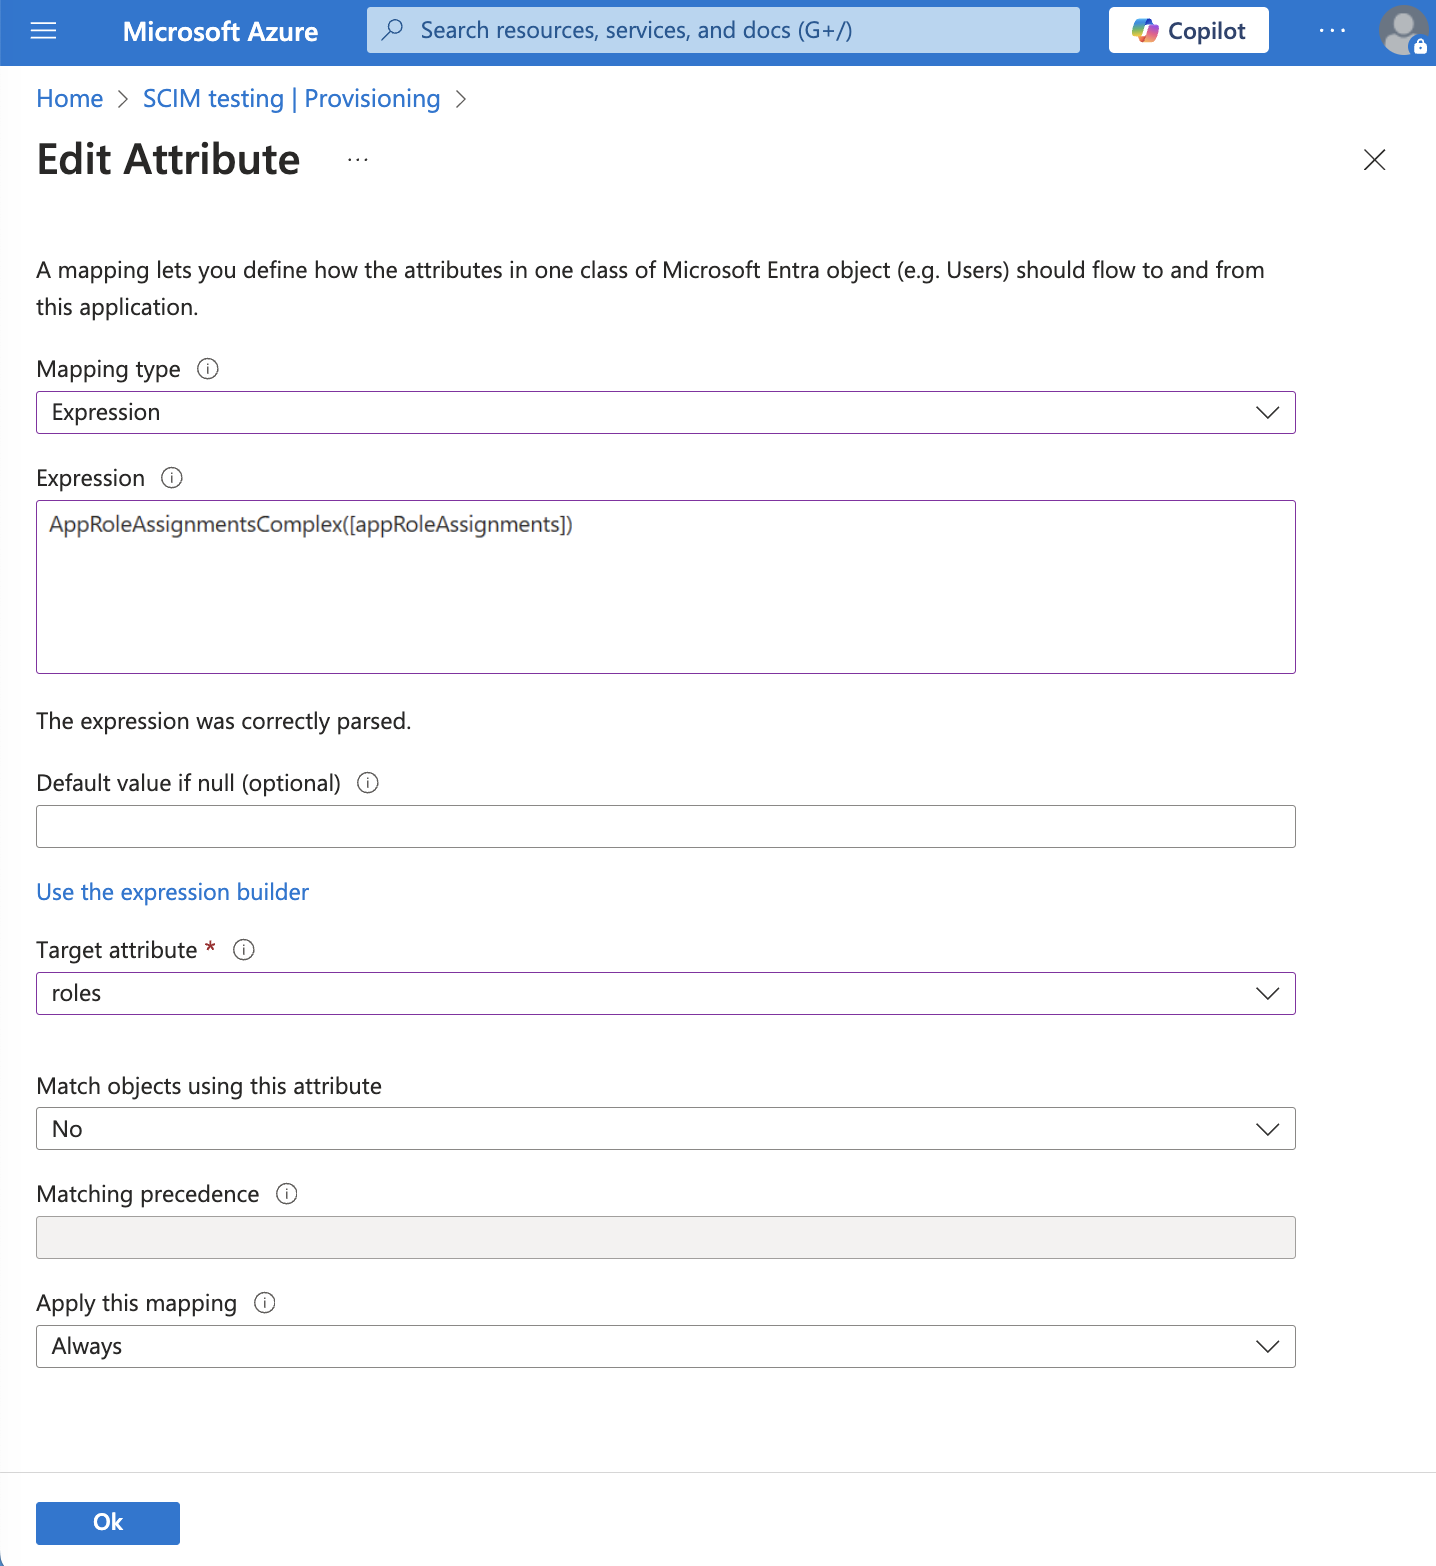The height and width of the screenshot is (1566, 1436).
Task: View the Matching precedence info icon
Action: [x=286, y=1194]
